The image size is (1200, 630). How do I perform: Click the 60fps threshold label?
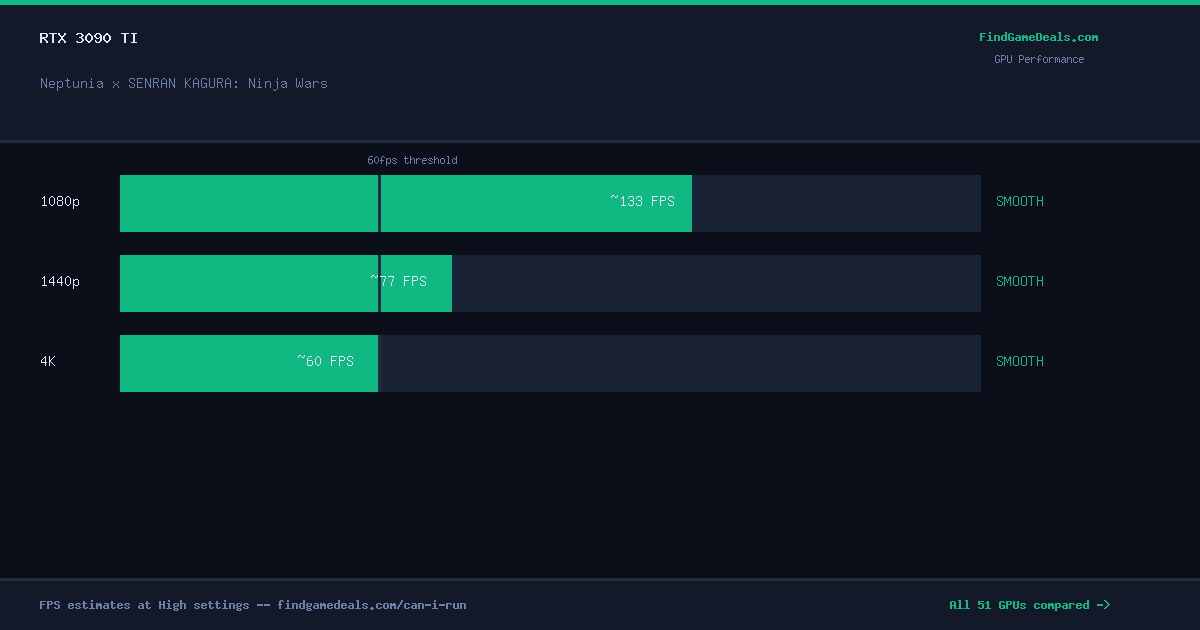coord(412,160)
